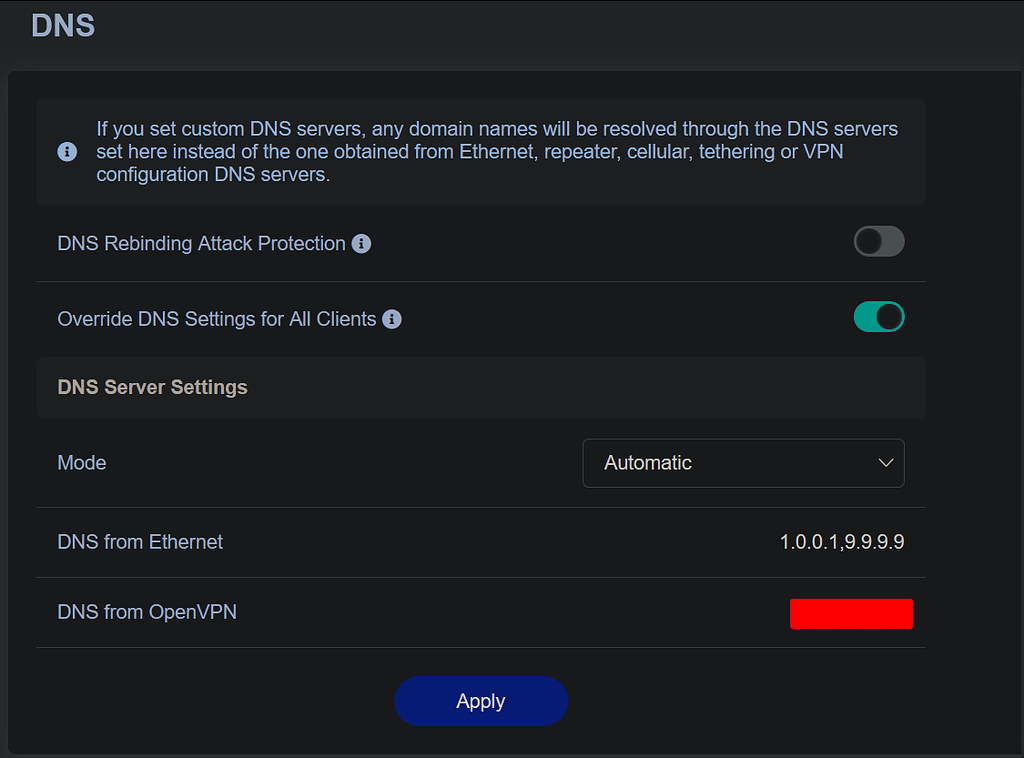Click the chevron on the Mode selector
The image size is (1024, 758).
tap(886, 463)
